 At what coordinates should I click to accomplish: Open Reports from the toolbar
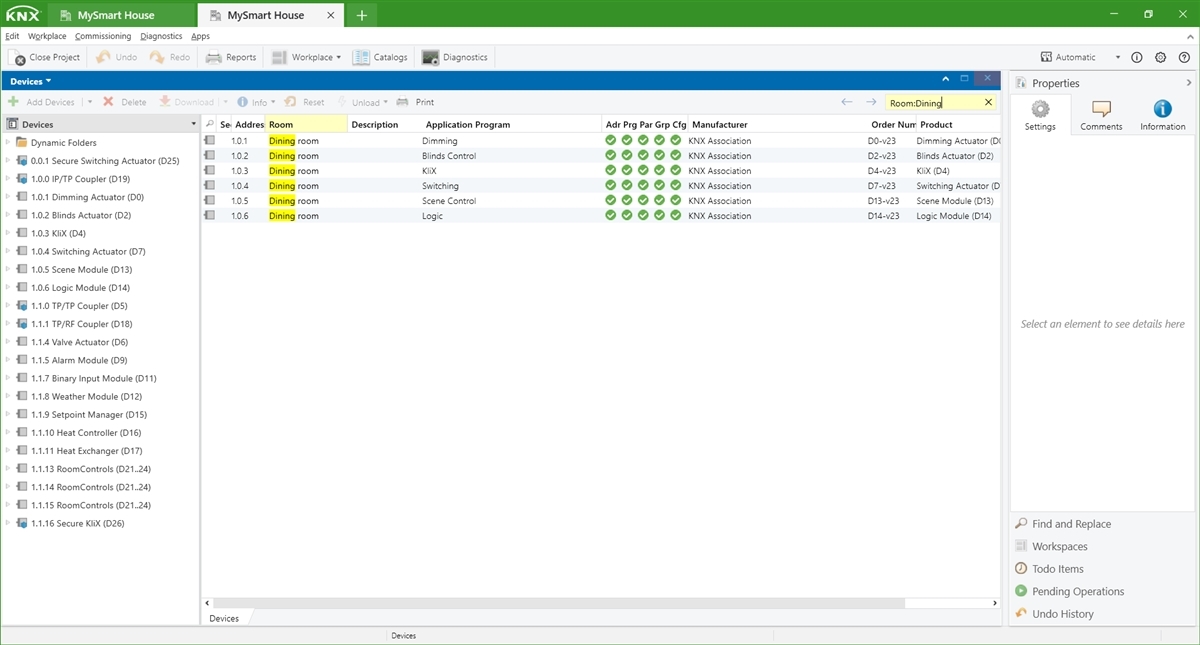point(231,57)
